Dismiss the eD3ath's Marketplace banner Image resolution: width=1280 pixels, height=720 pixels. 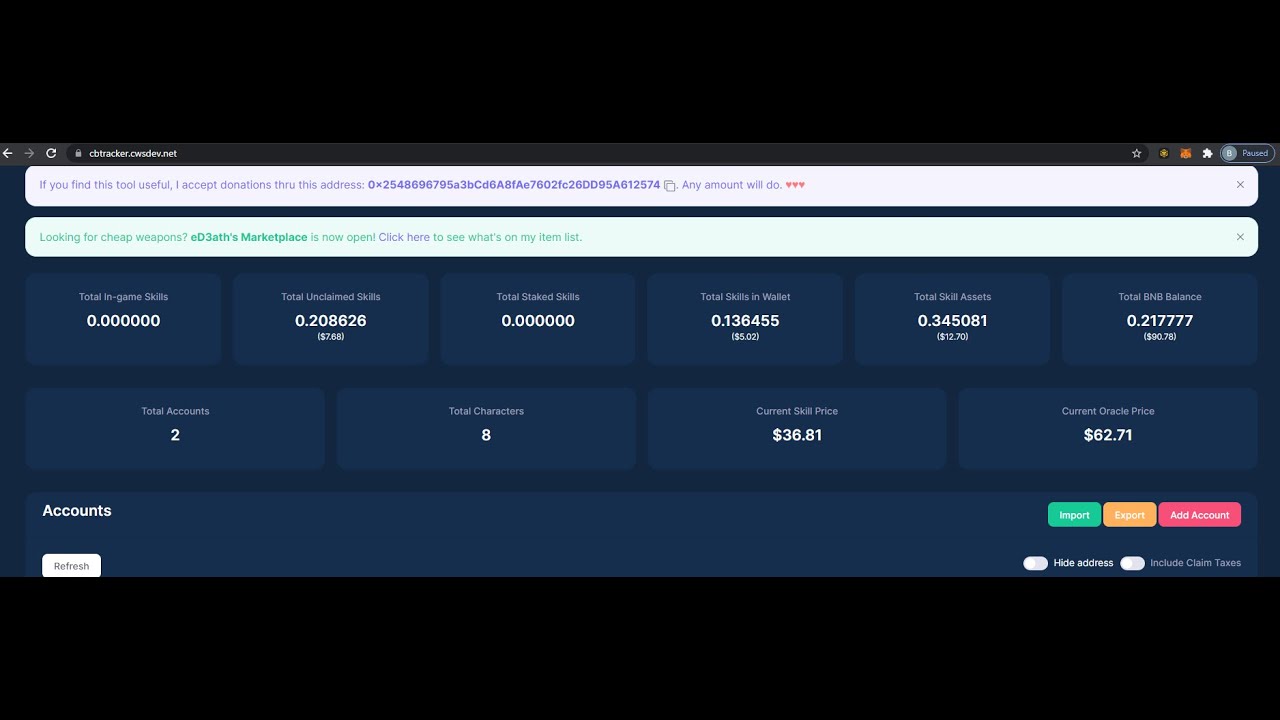1240,237
